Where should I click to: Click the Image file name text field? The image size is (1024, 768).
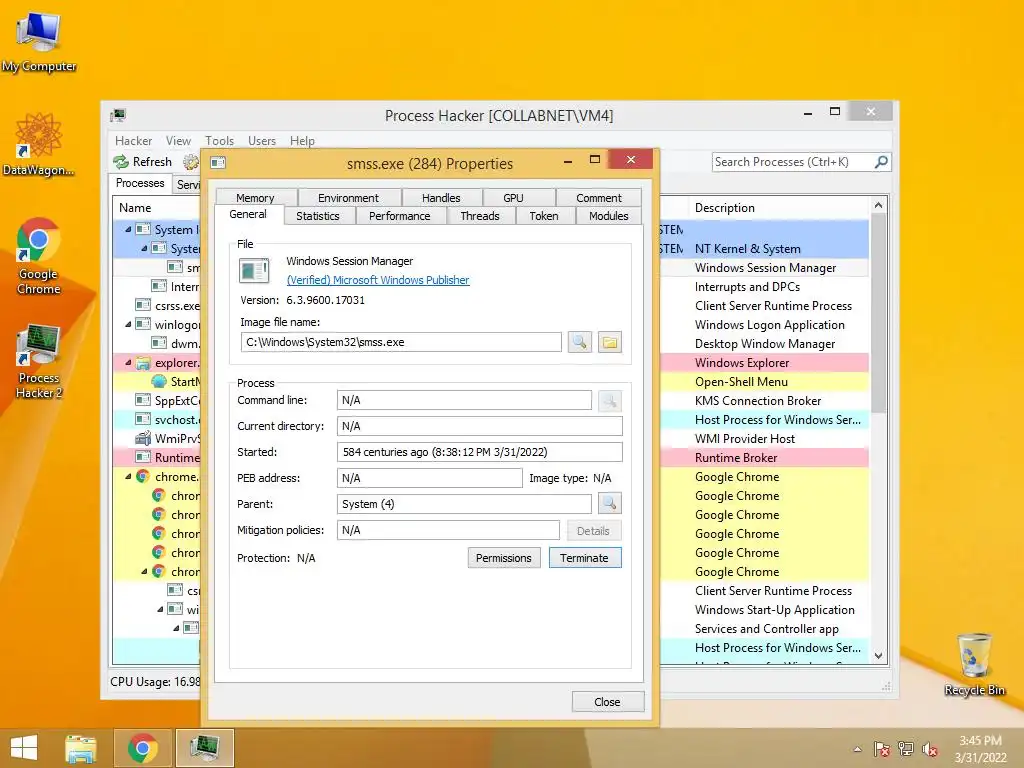[x=401, y=342]
